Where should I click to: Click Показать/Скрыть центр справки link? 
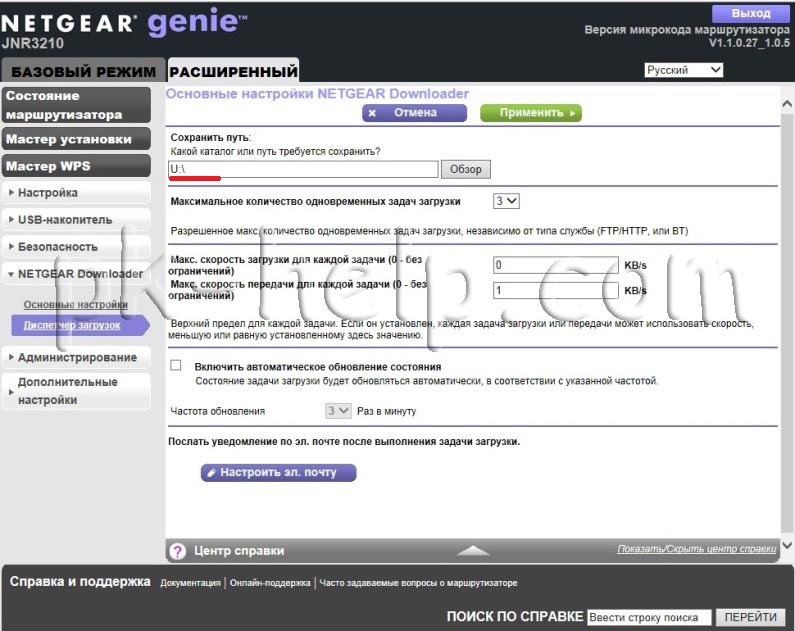tap(696, 549)
